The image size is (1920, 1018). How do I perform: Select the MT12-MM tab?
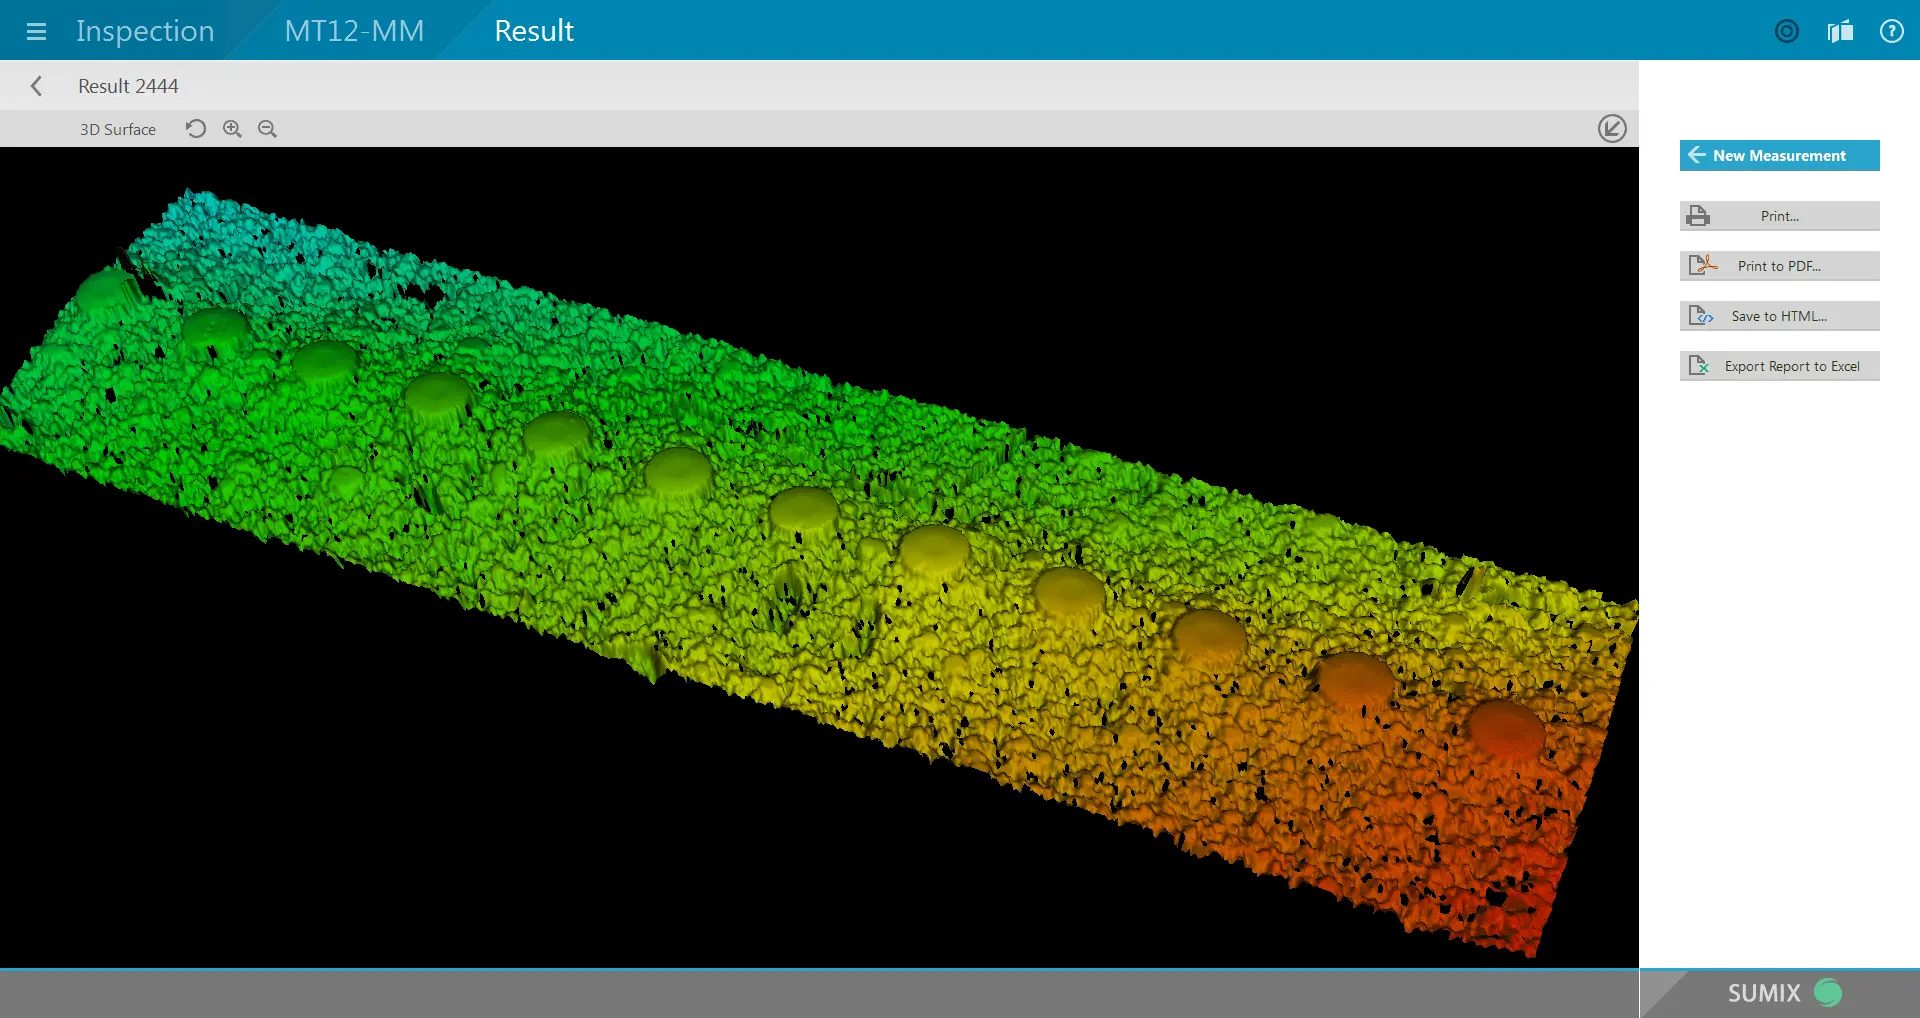[354, 31]
